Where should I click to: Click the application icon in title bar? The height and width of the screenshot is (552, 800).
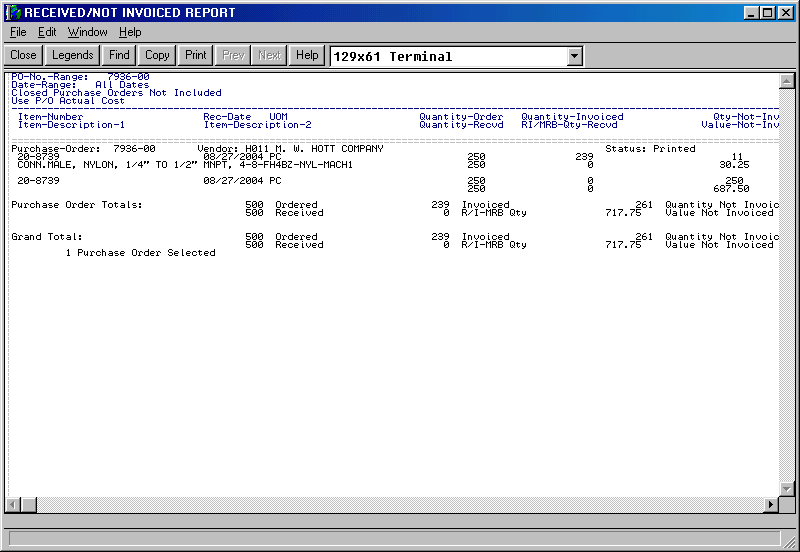[x=13, y=12]
